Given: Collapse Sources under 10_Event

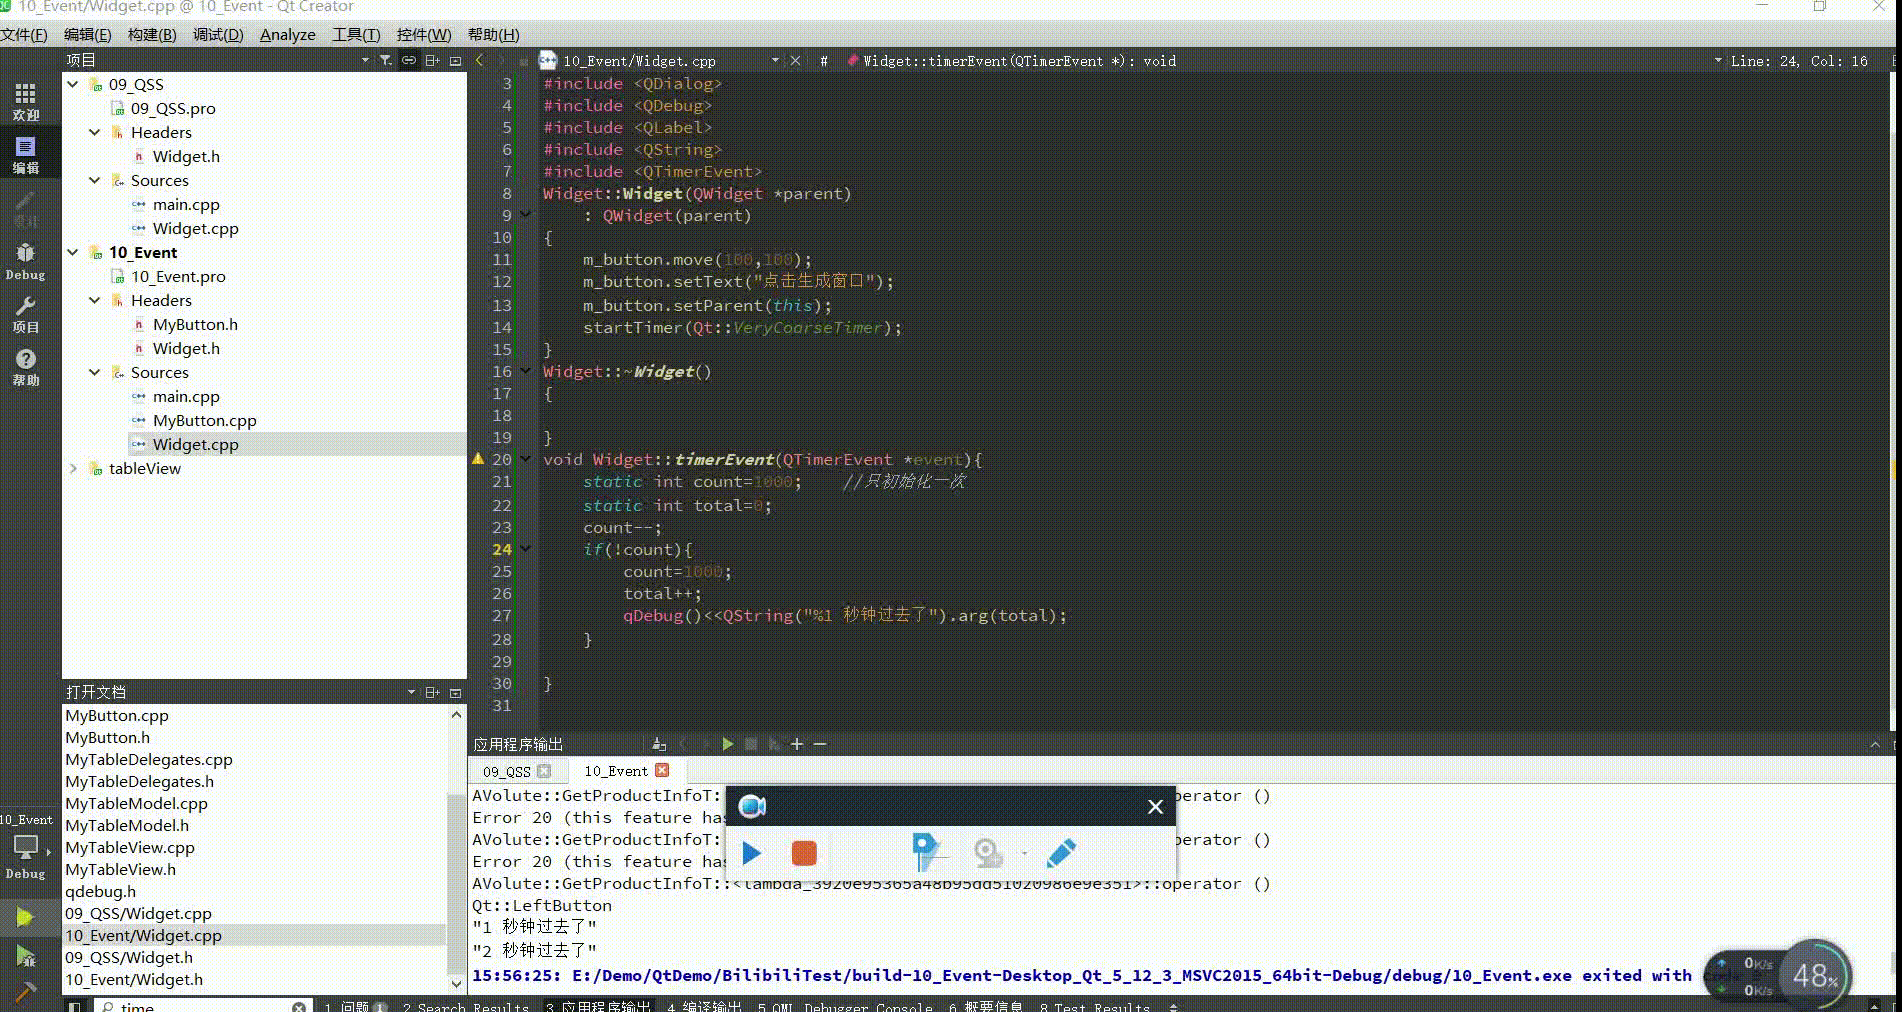Looking at the screenshot, I should [95, 373].
